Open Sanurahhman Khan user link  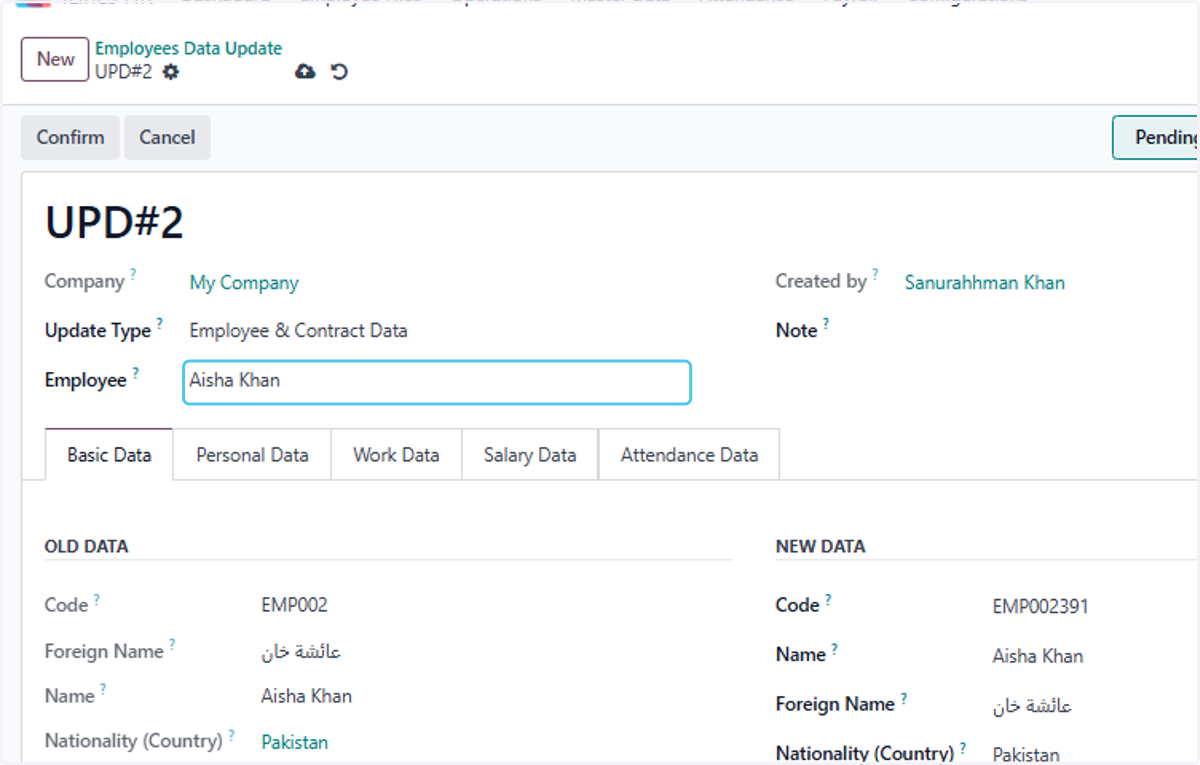(x=985, y=283)
